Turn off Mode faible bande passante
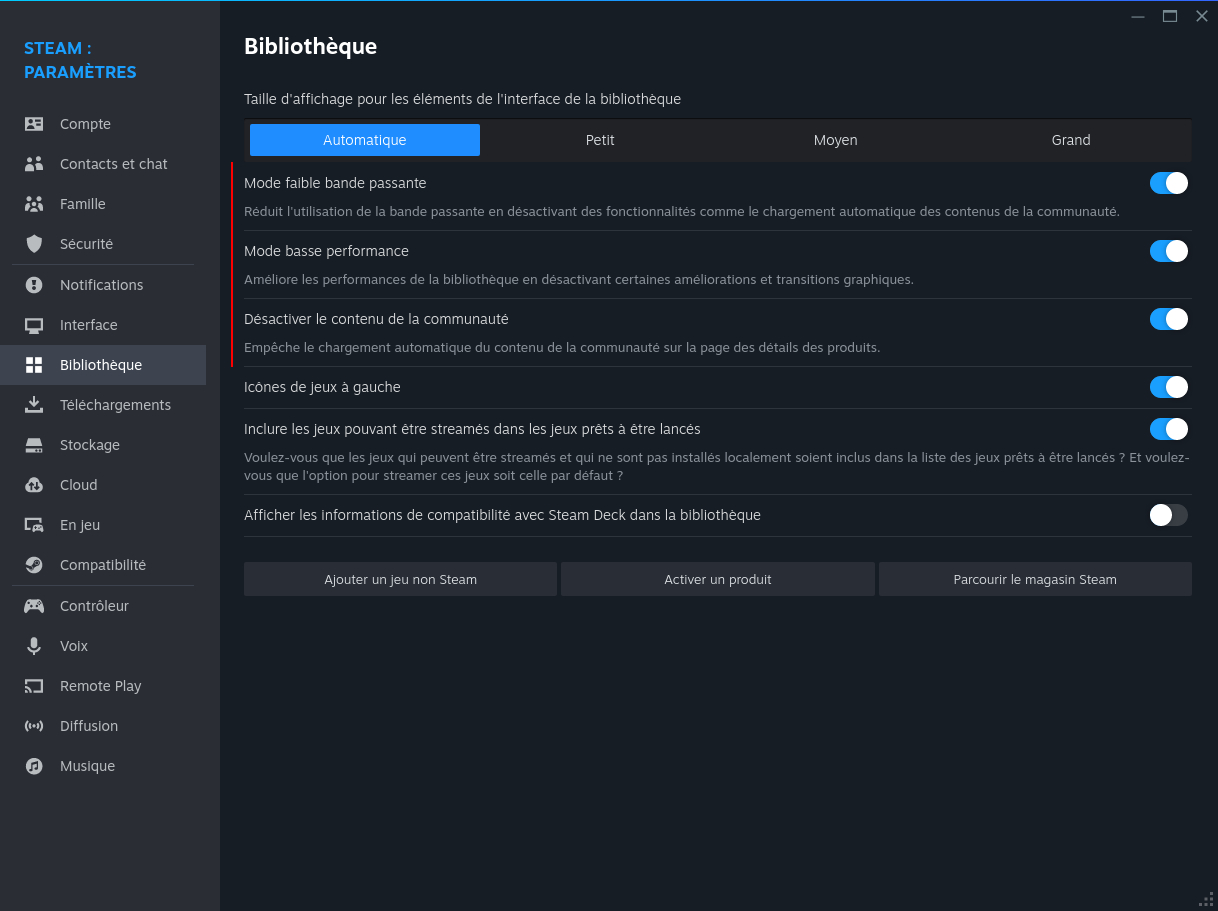The image size is (1218, 911). (x=1168, y=183)
